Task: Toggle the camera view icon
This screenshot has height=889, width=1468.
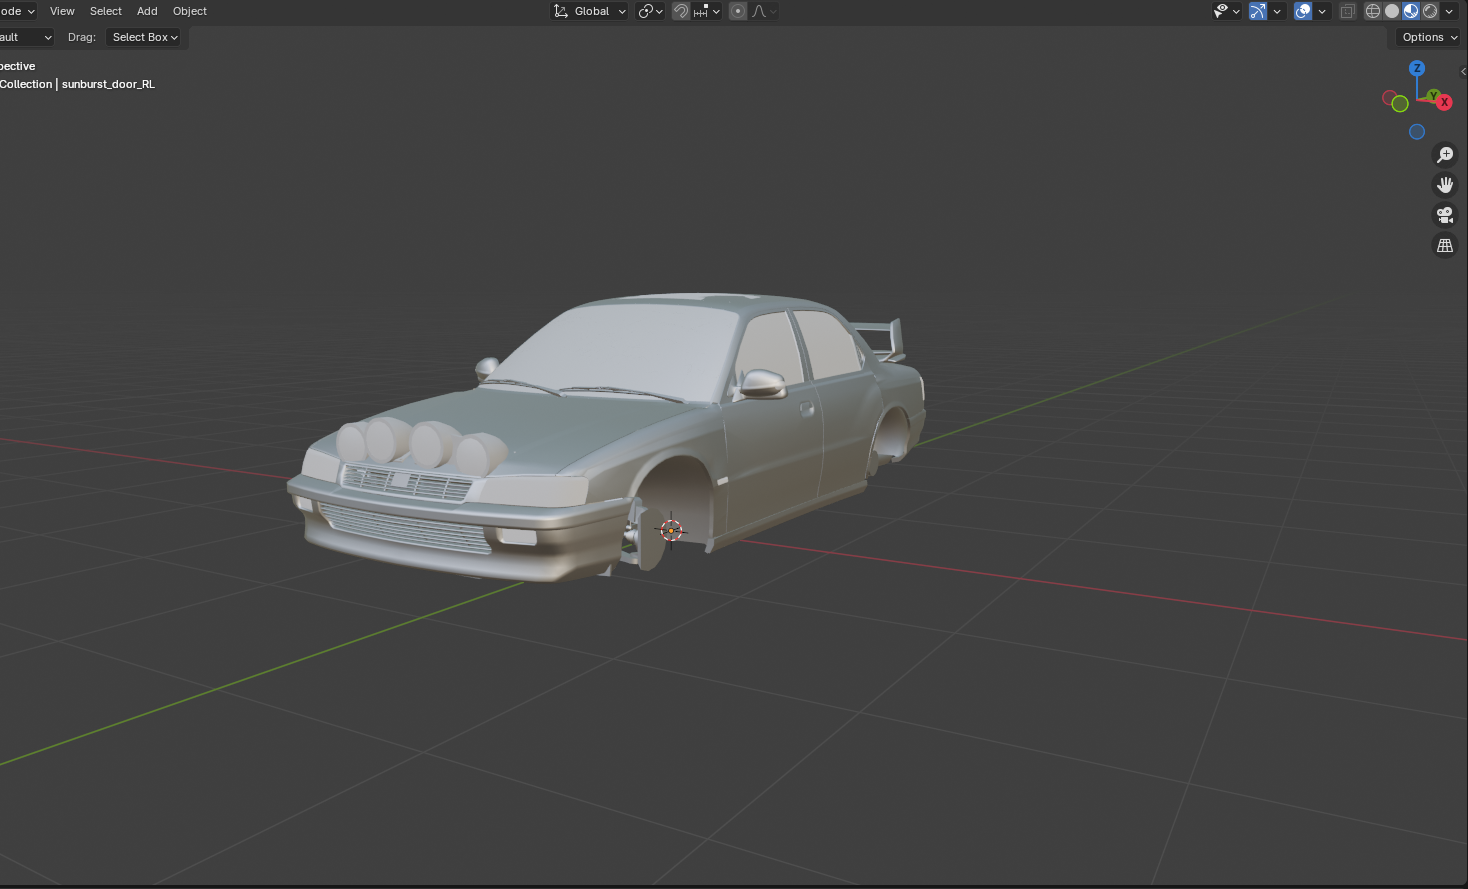Action: click(x=1445, y=215)
